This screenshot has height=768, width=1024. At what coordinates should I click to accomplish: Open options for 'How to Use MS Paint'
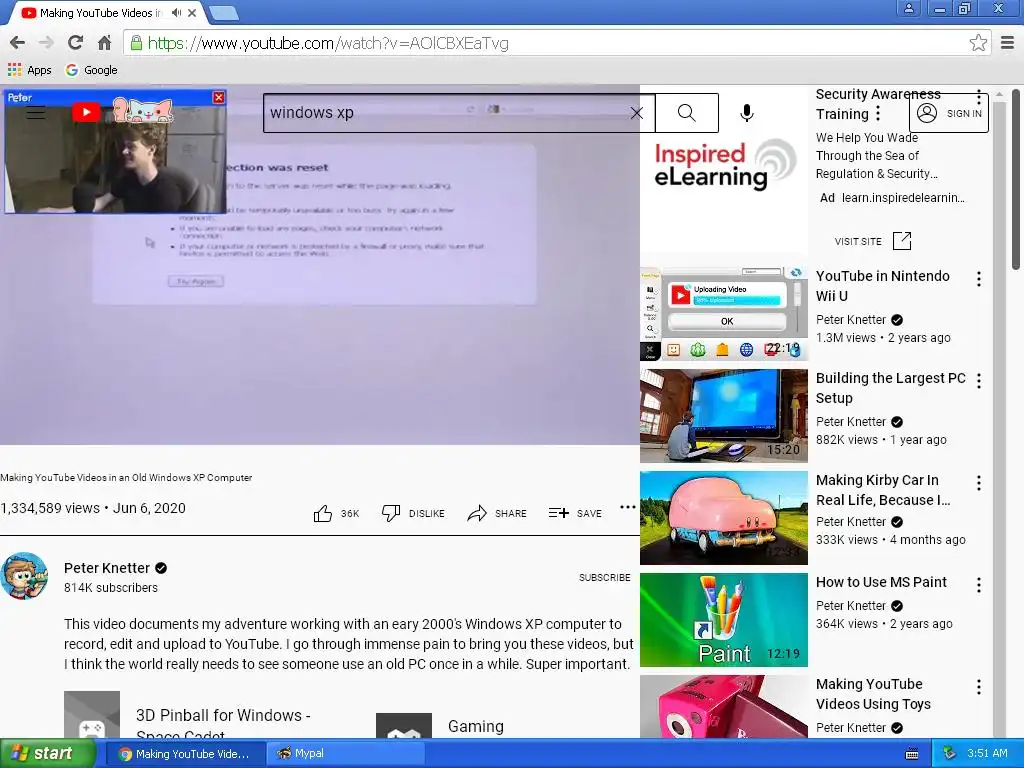(x=978, y=585)
